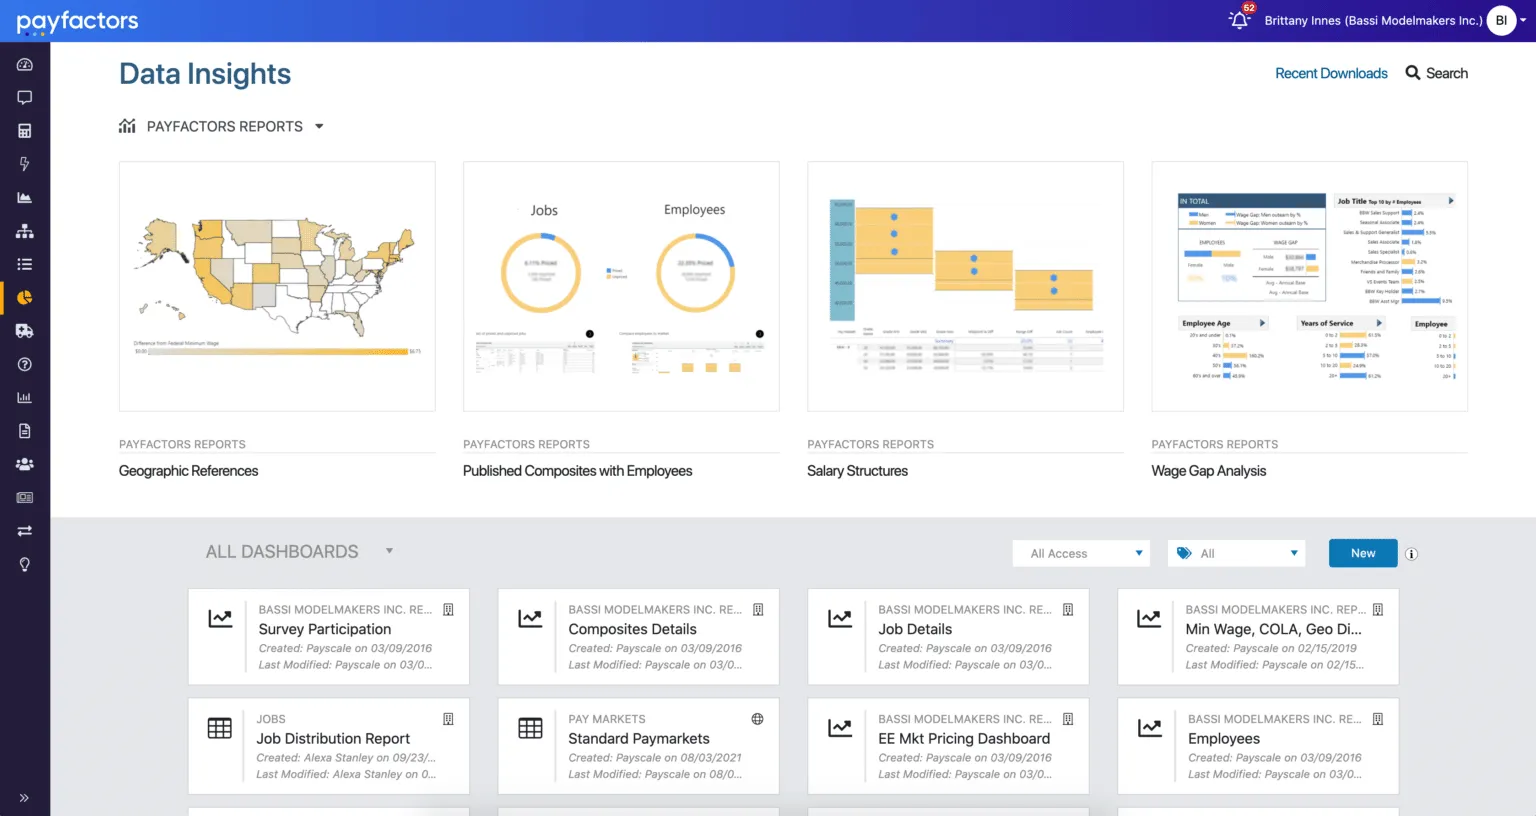Open the help question mark sidebar icon
The height and width of the screenshot is (816, 1536).
click(x=25, y=364)
